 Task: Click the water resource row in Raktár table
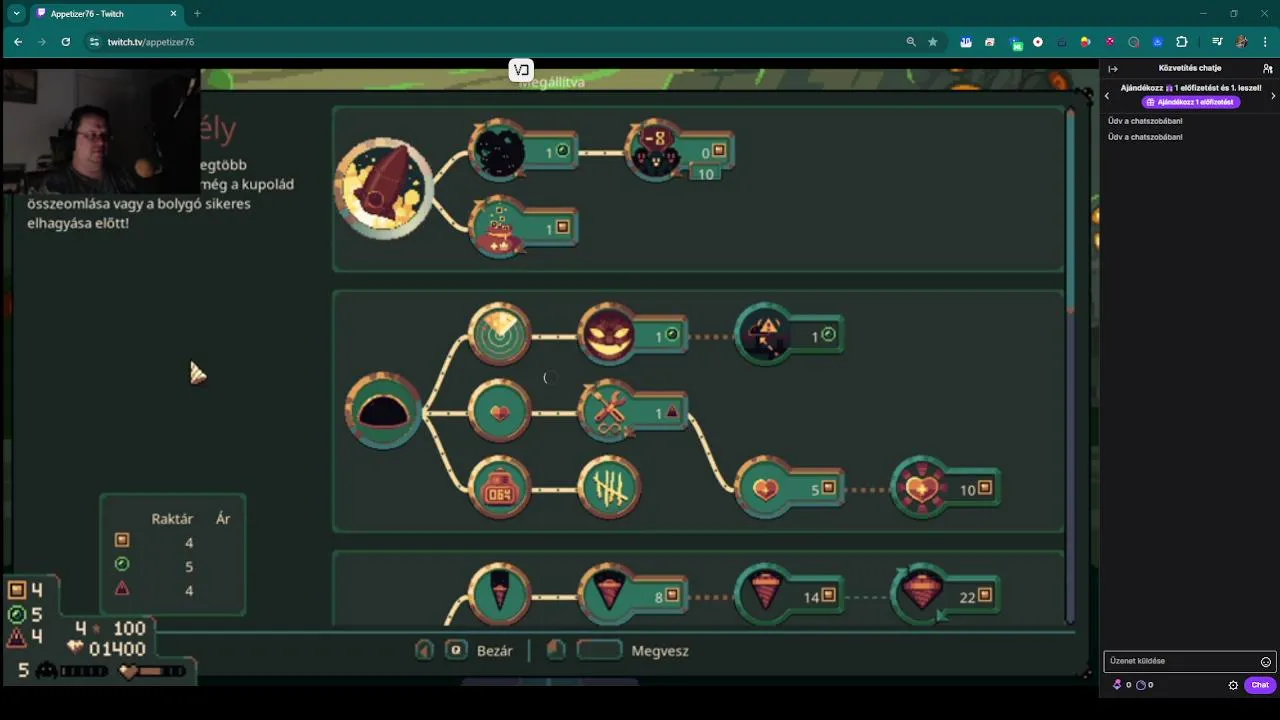(x=172, y=566)
